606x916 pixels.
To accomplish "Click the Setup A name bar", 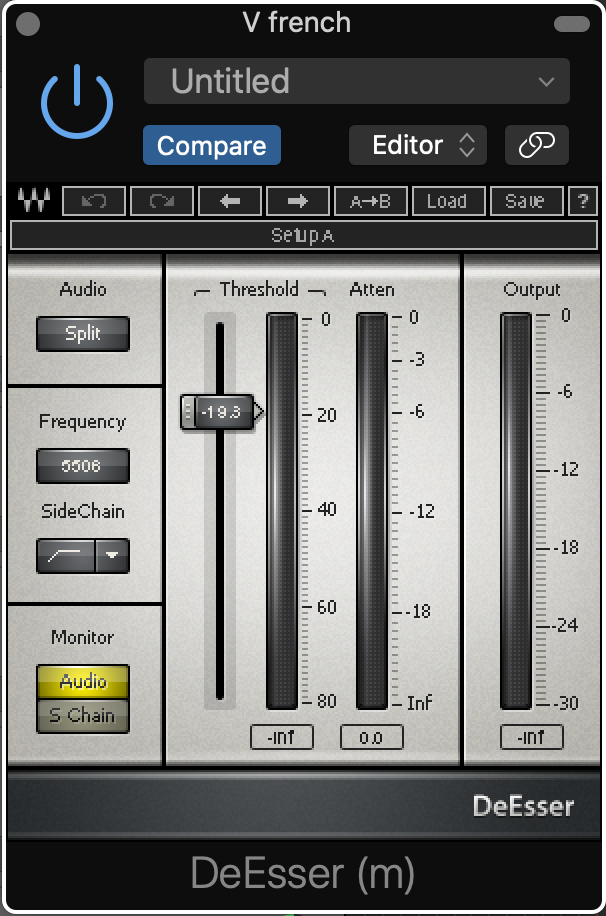I will coord(303,235).
